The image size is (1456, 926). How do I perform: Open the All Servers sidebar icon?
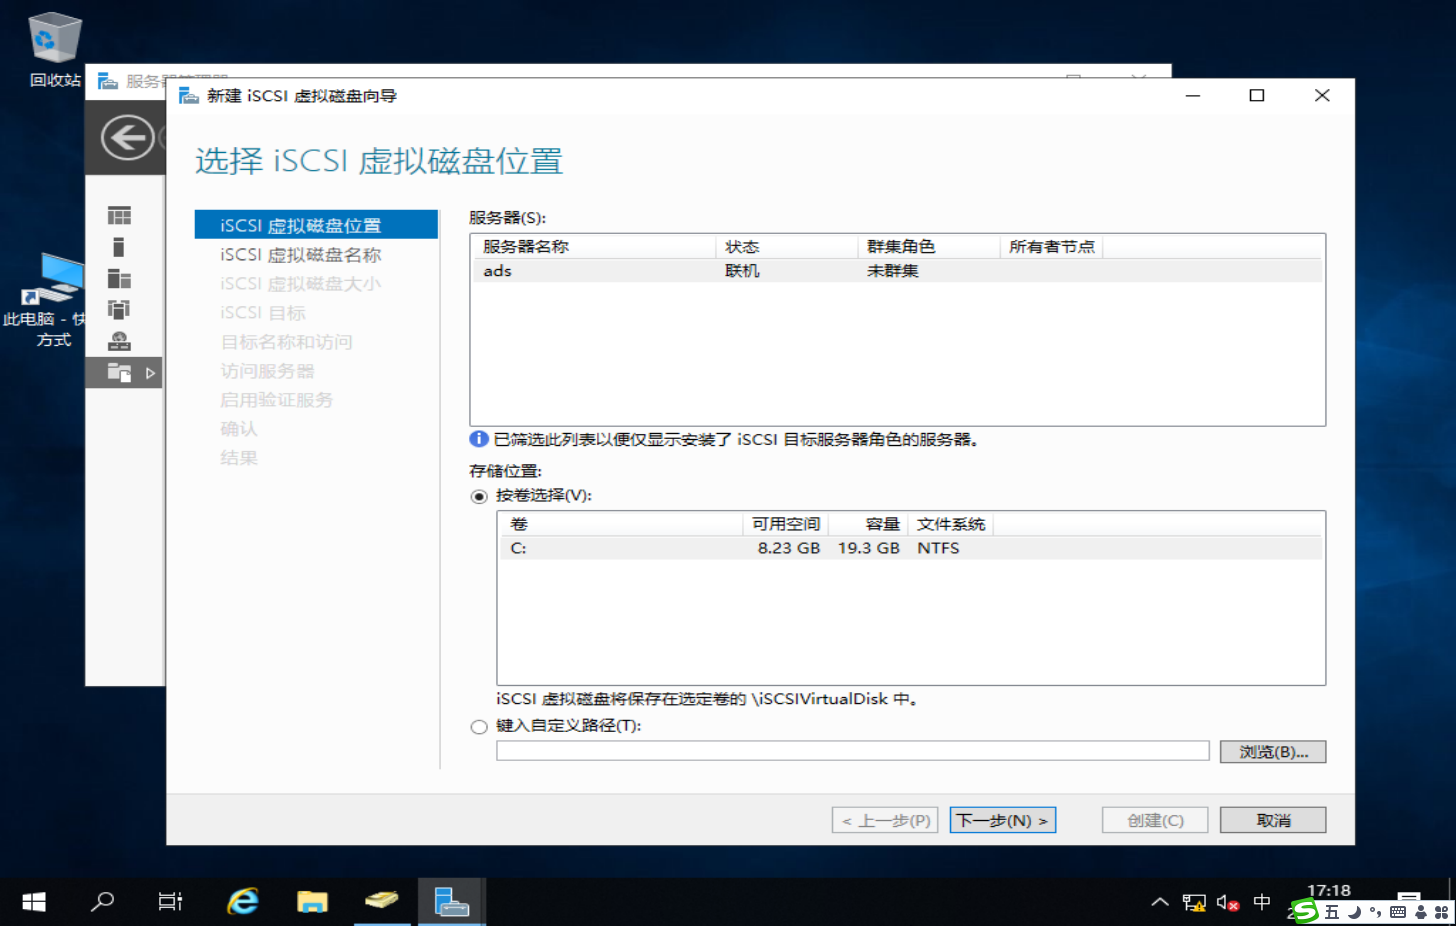pyautogui.click(x=120, y=279)
